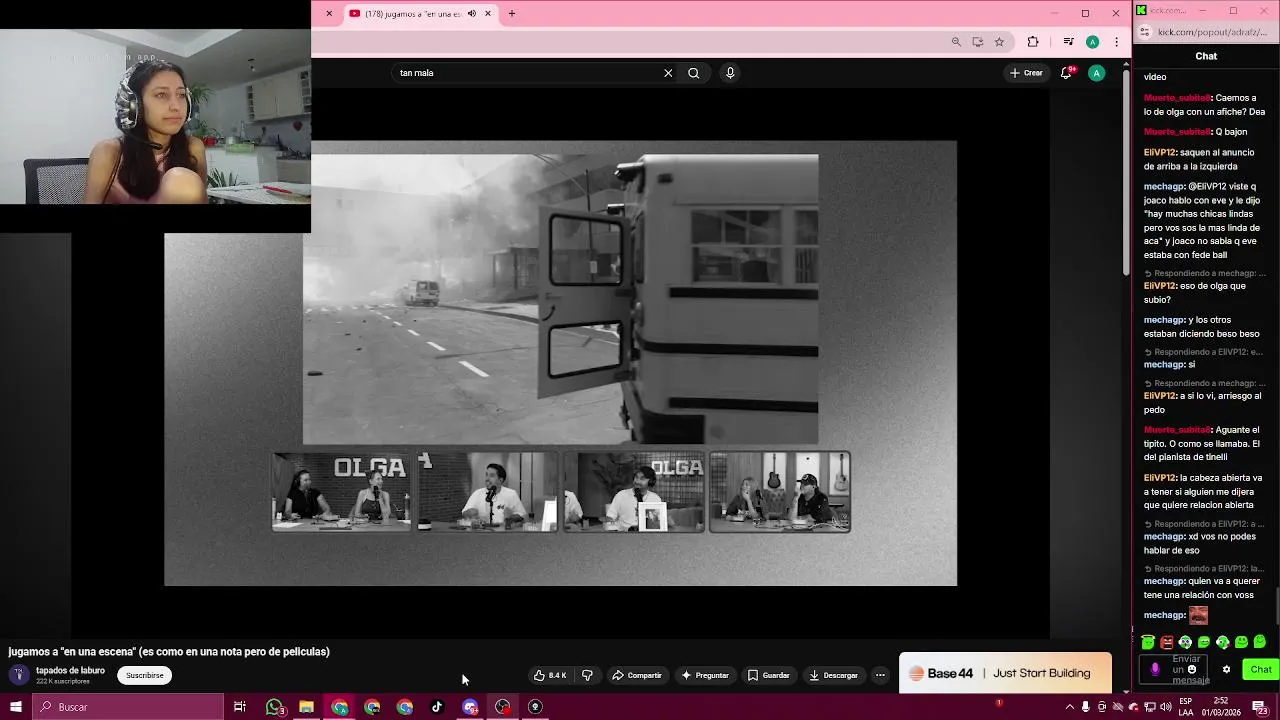1280x720 pixels.
Task: Open YouTube notifications bell
Action: (1066, 73)
